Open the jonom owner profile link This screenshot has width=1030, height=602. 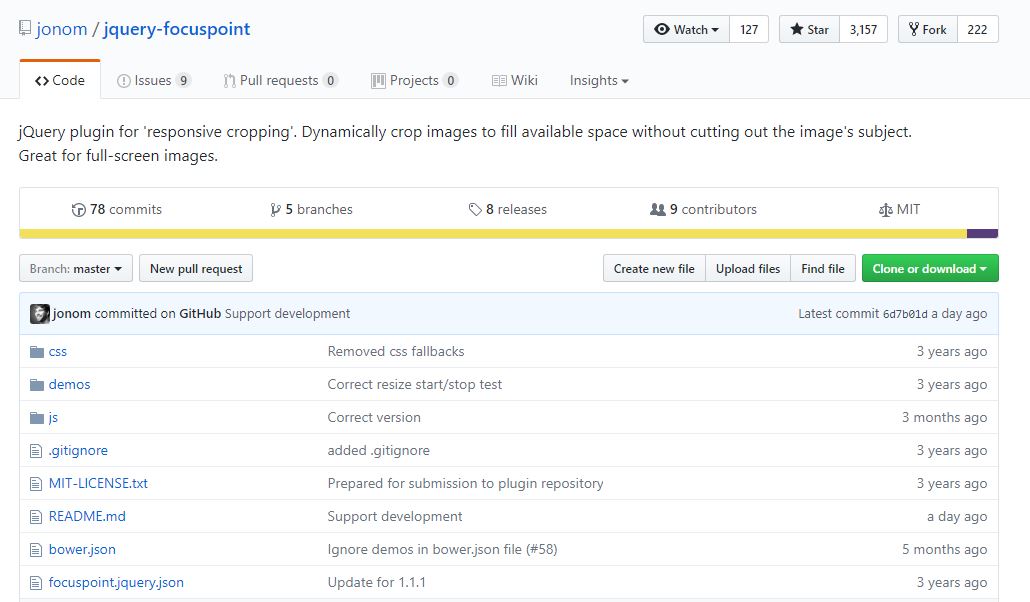pyautogui.click(x=62, y=29)
